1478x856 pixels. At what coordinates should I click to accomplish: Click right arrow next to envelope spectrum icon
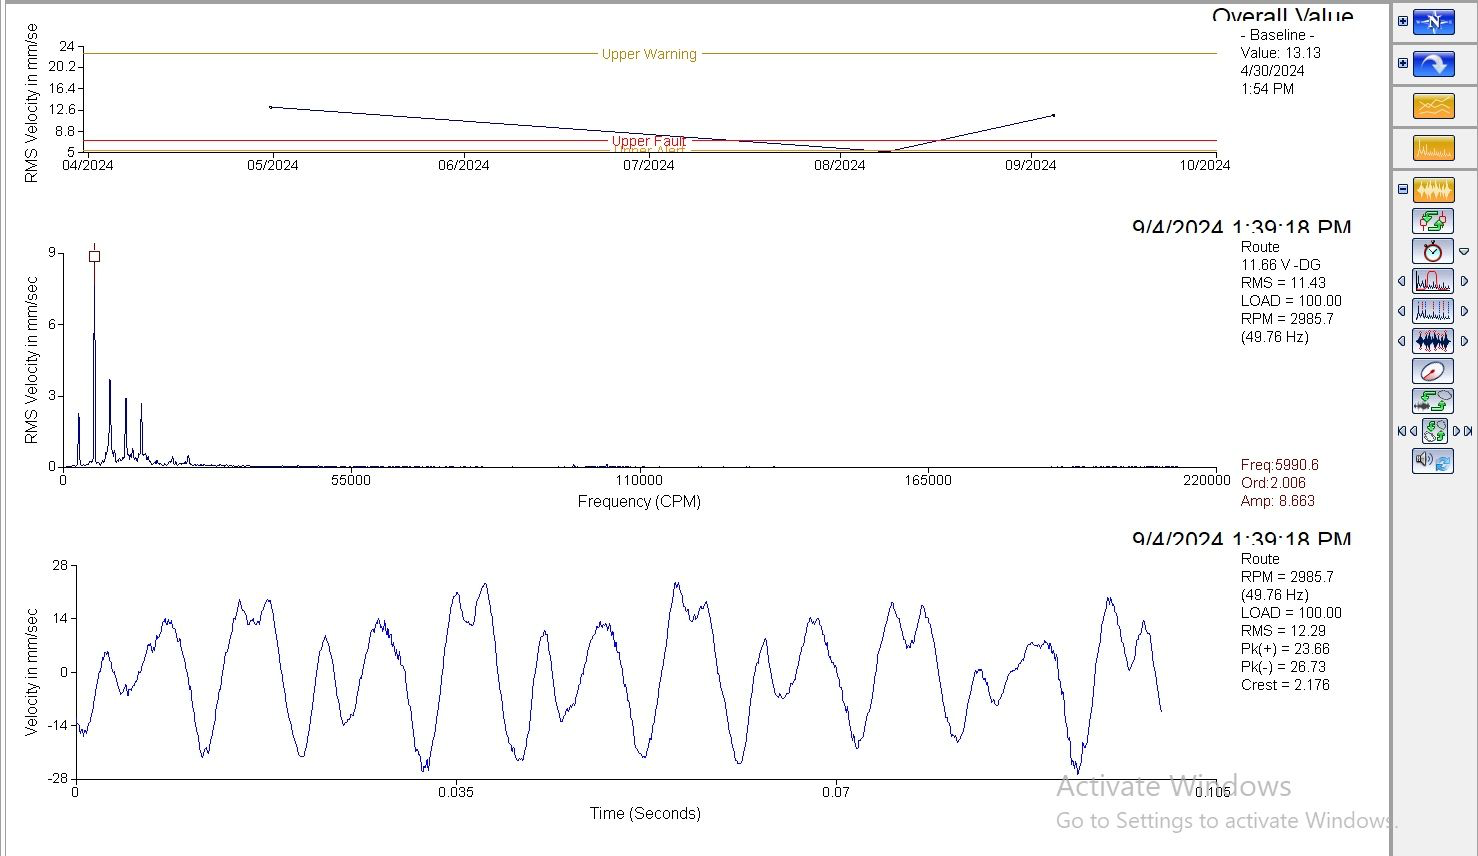[1465, 282]
